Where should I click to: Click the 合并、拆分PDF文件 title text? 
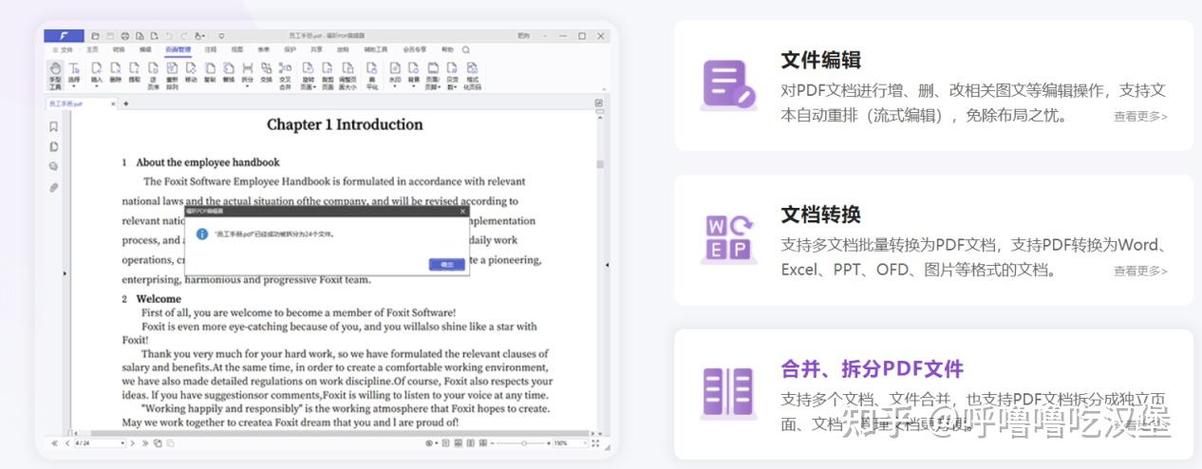tap(872, 368)
